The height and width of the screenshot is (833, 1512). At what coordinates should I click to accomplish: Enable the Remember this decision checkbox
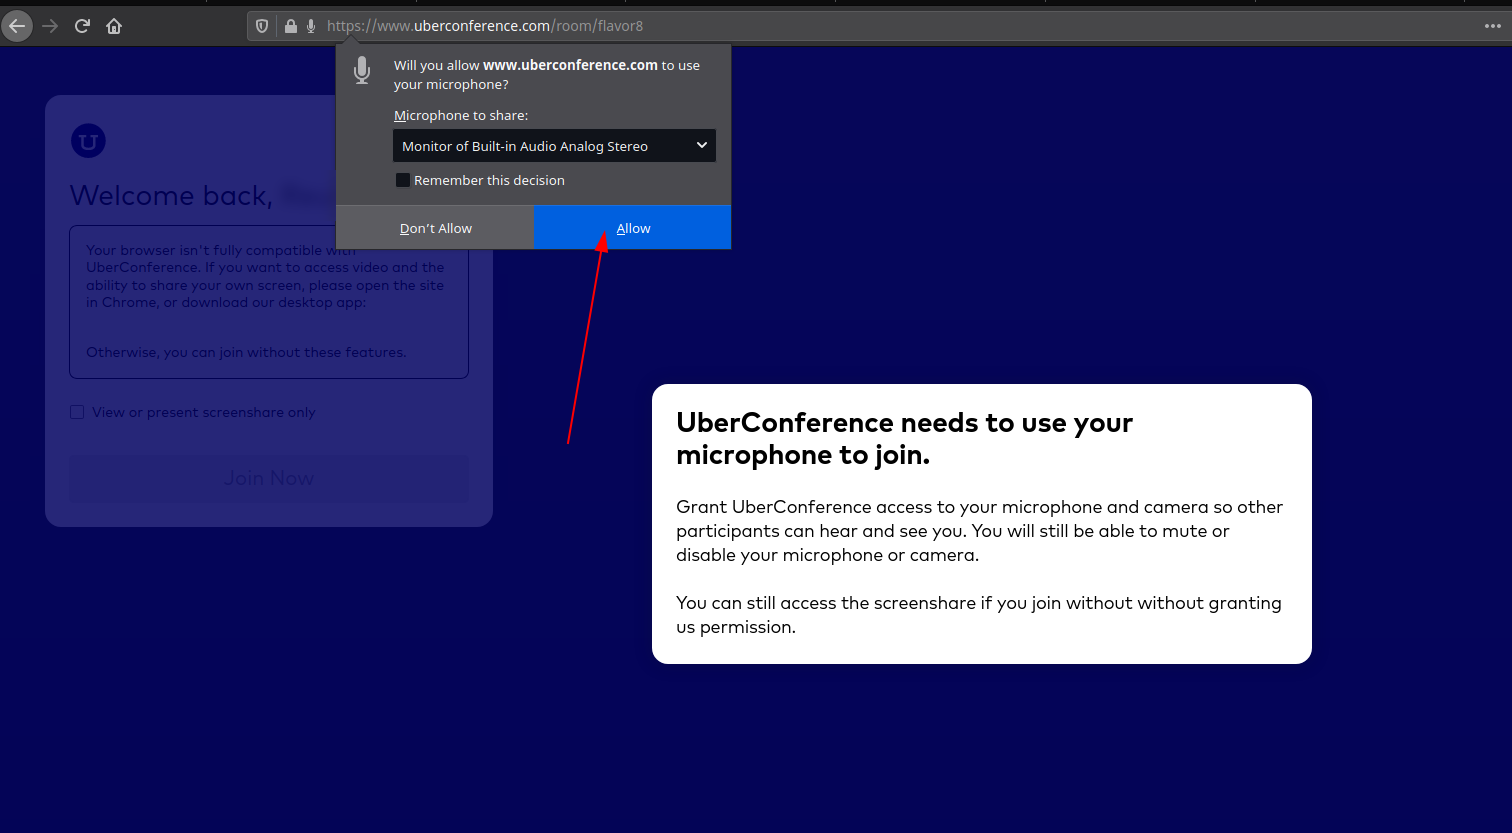coord(403,180)
